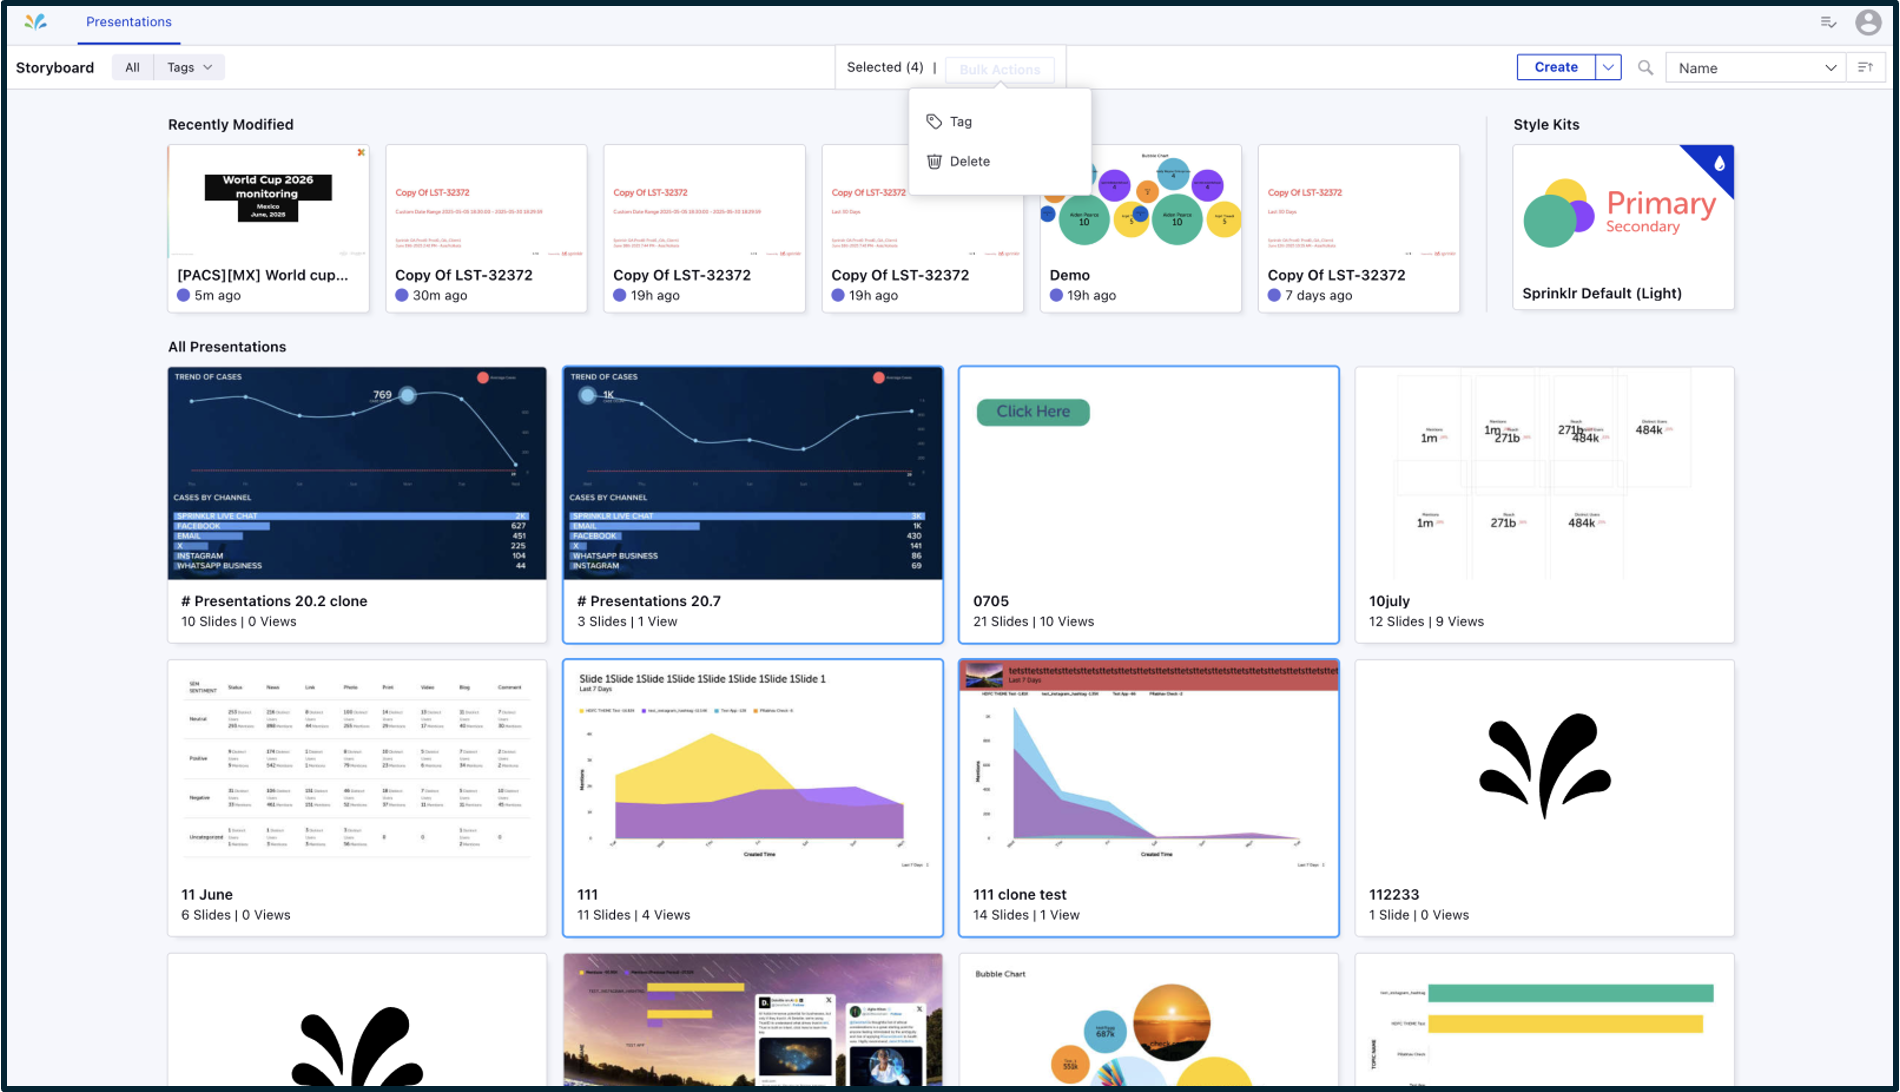Click the Recently Modified heading
Screen dimensions: 1900x1092
tap(231, 124)
